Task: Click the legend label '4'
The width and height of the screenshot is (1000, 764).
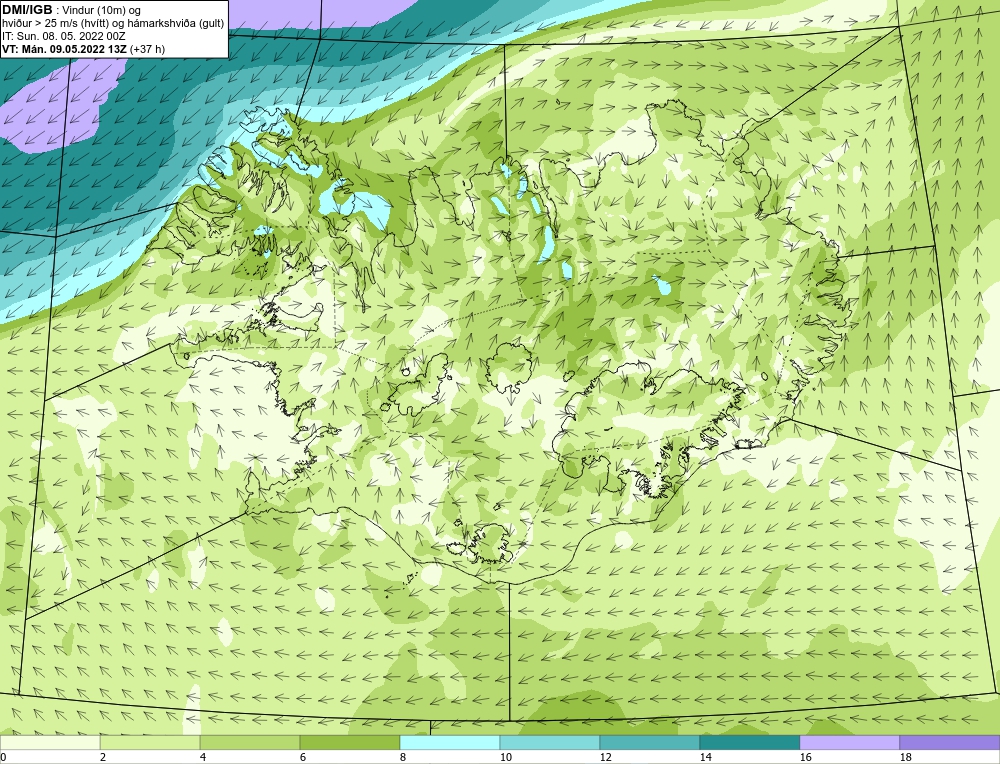Action: 203,757
